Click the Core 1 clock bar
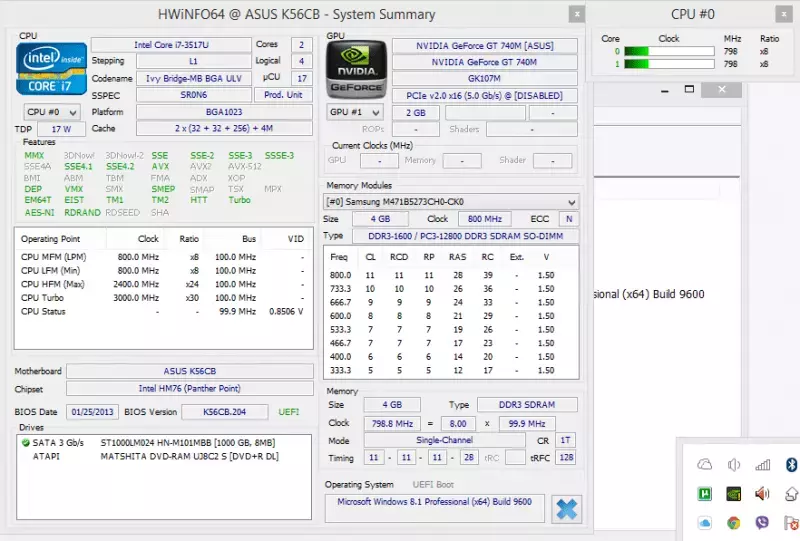Image resolution: width=800 pixels, height=541 pixels. tap(669, 64)
